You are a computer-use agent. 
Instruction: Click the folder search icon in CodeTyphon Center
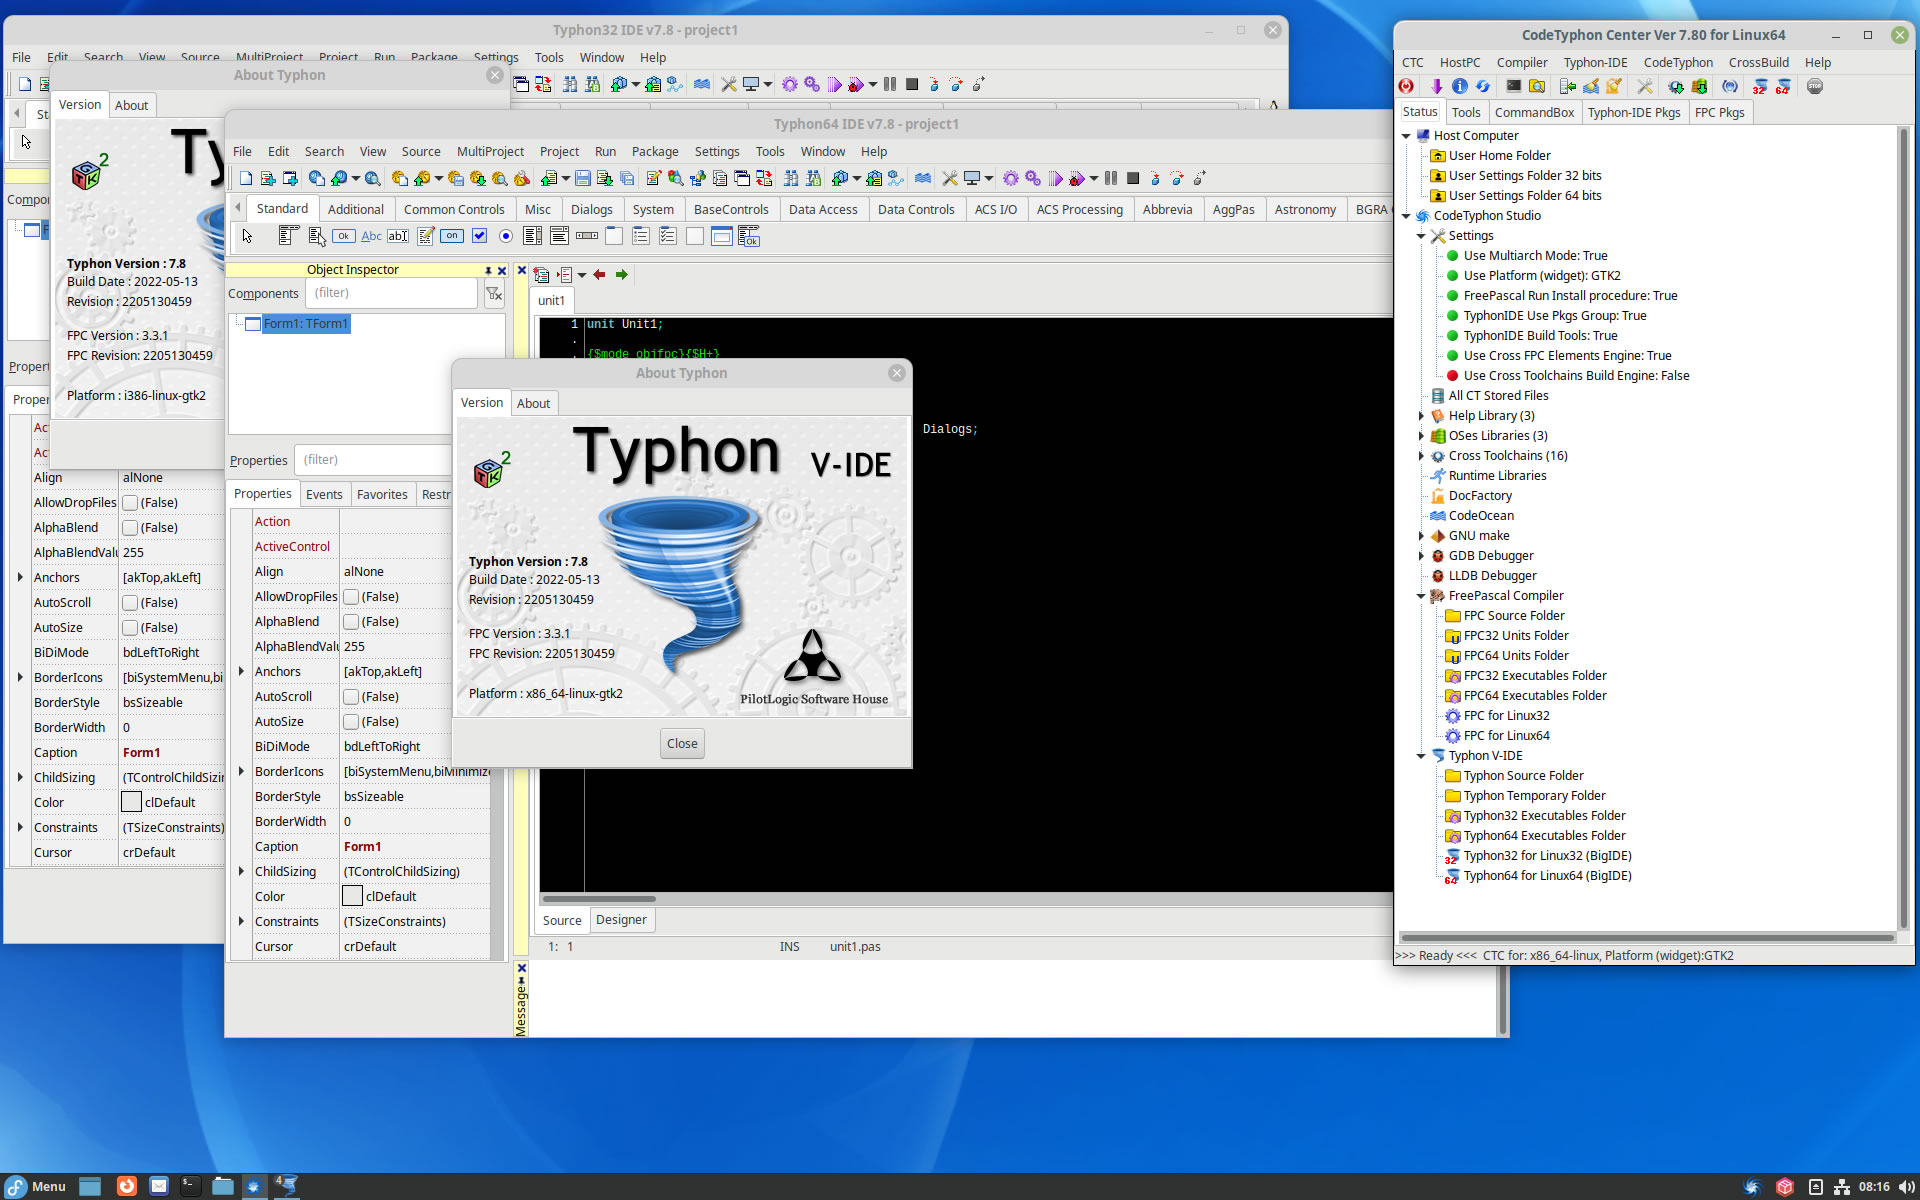1537,86
